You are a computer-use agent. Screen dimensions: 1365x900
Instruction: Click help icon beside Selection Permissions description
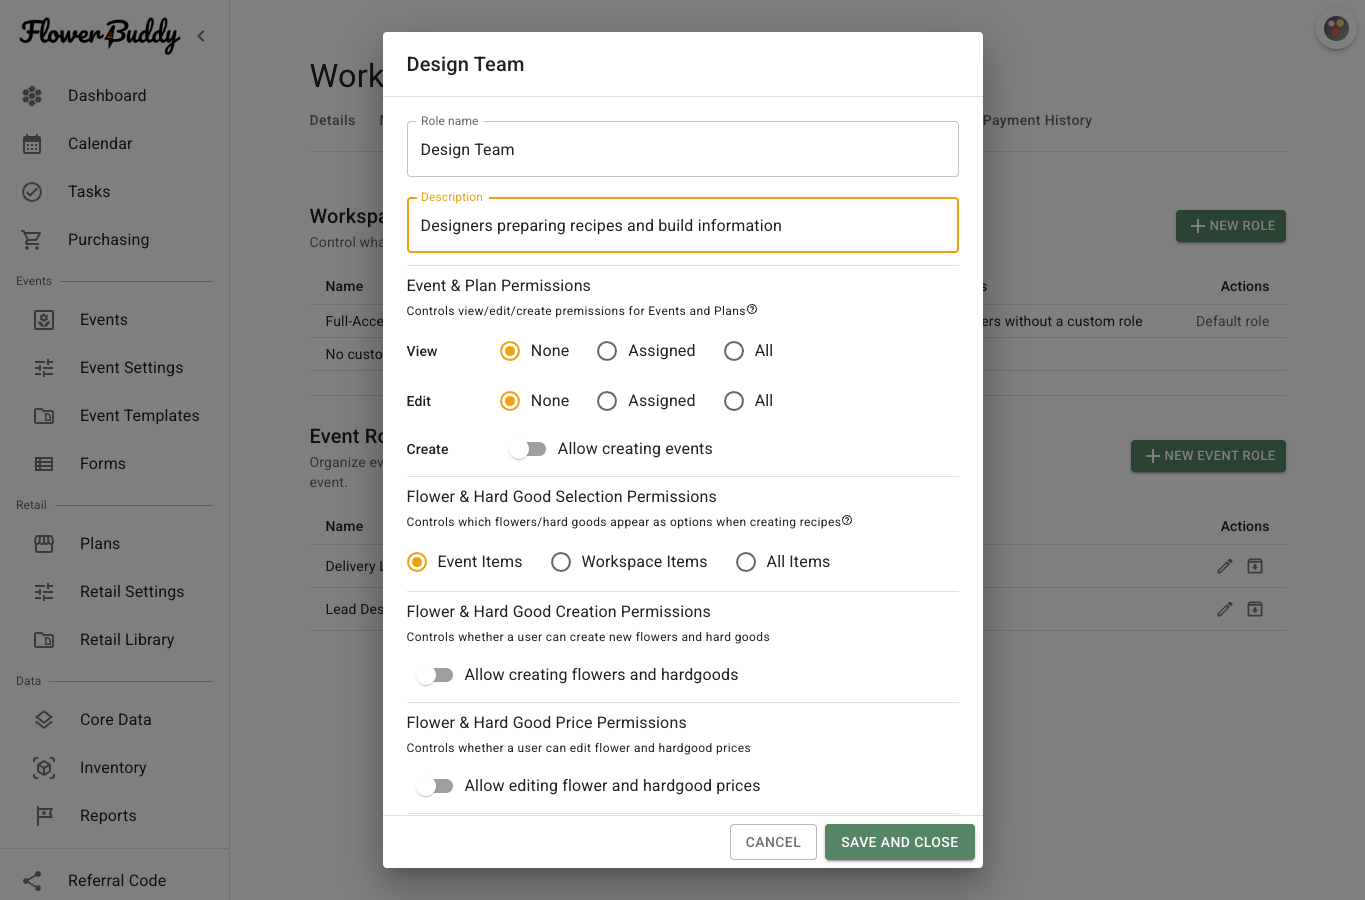click(847, 520)
